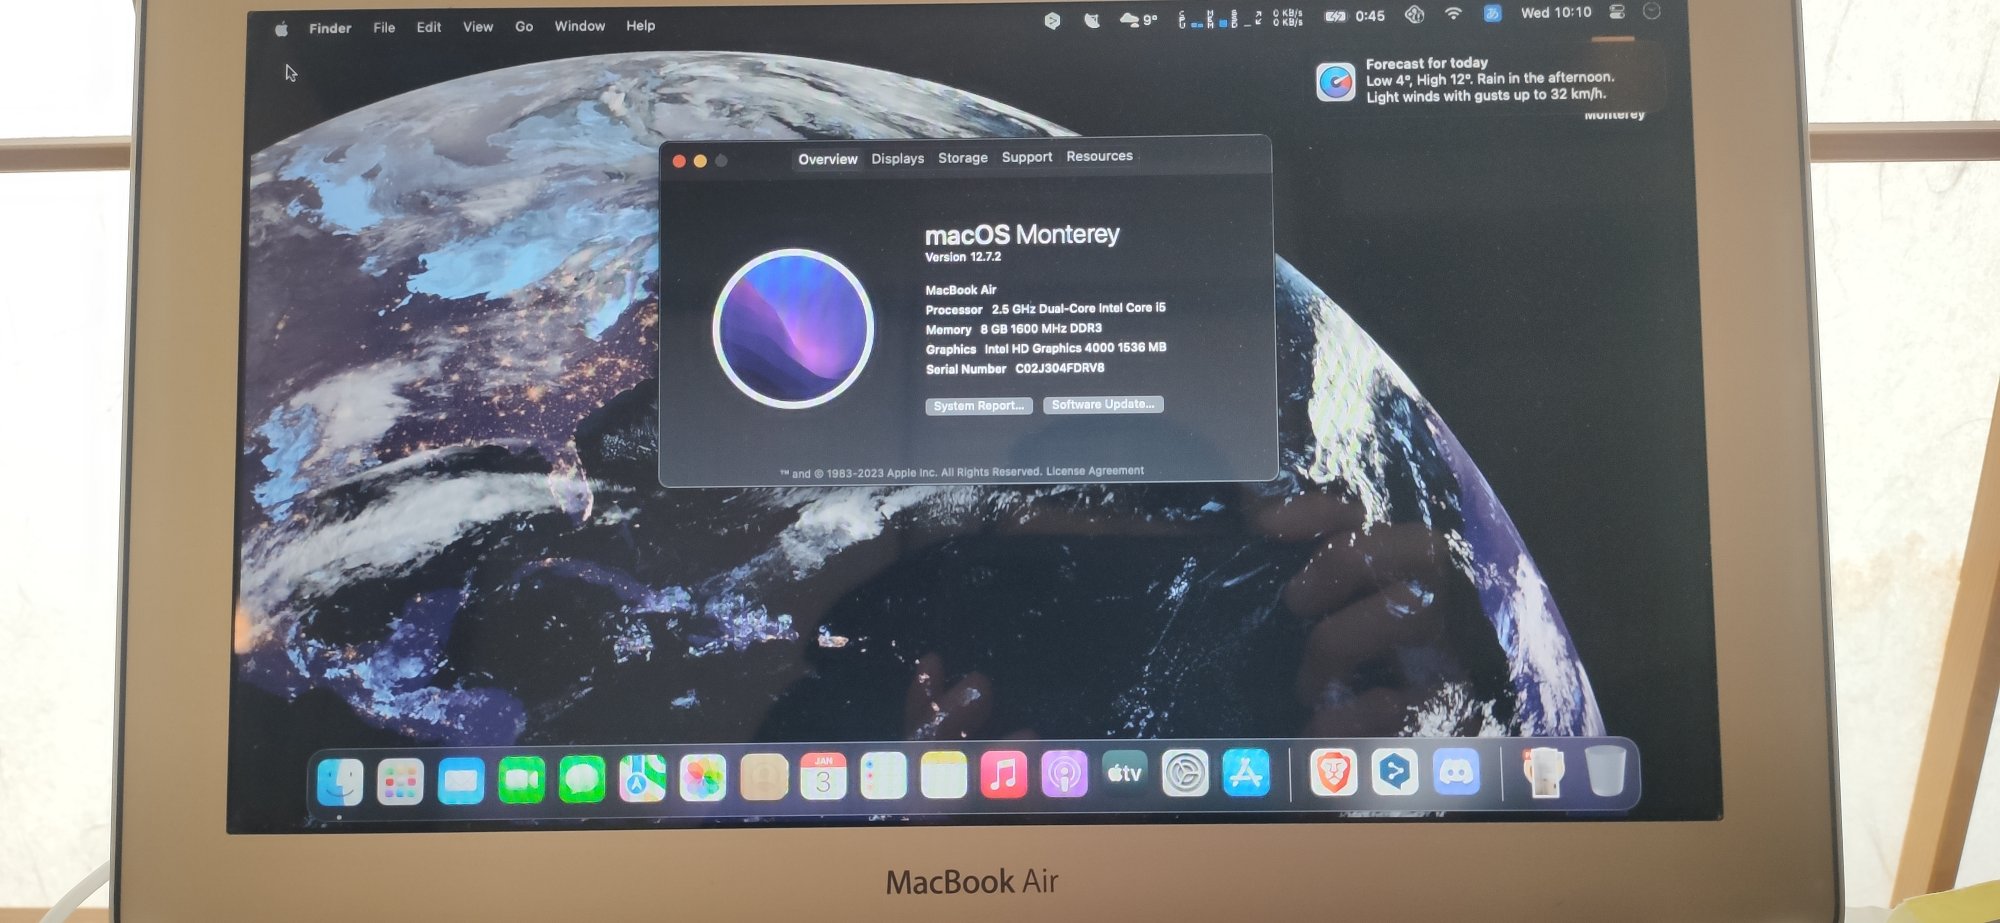Open the Brave browser in the Dock
2000x923 pixels.
tap(1333, 772)
